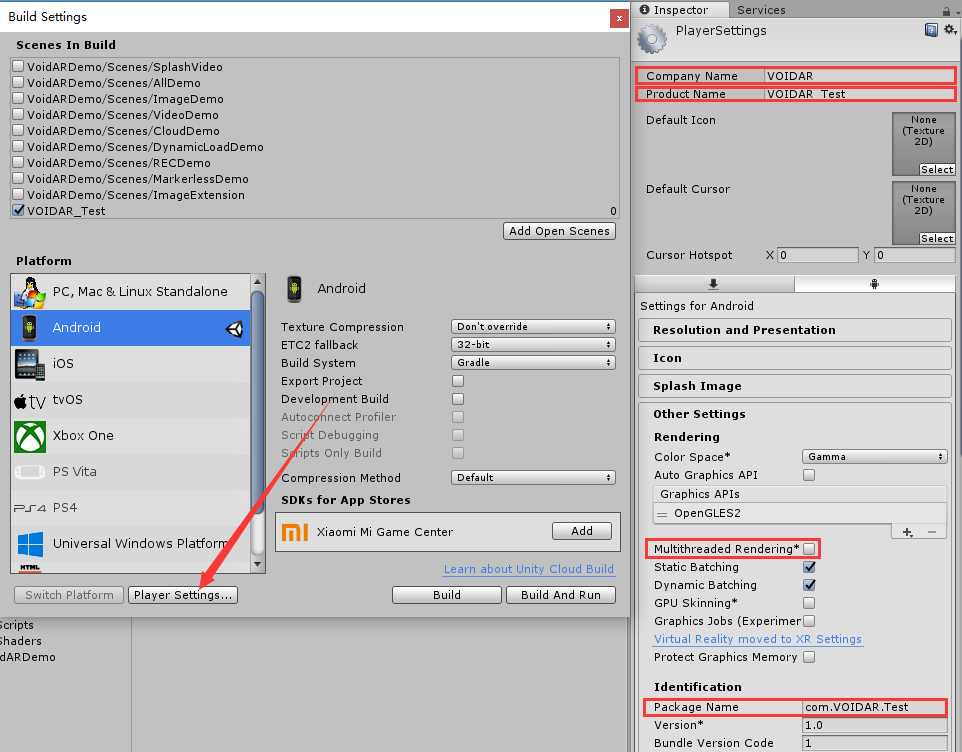Click the Player Settings button
The image size is (962, 752).
coord(183,595)
